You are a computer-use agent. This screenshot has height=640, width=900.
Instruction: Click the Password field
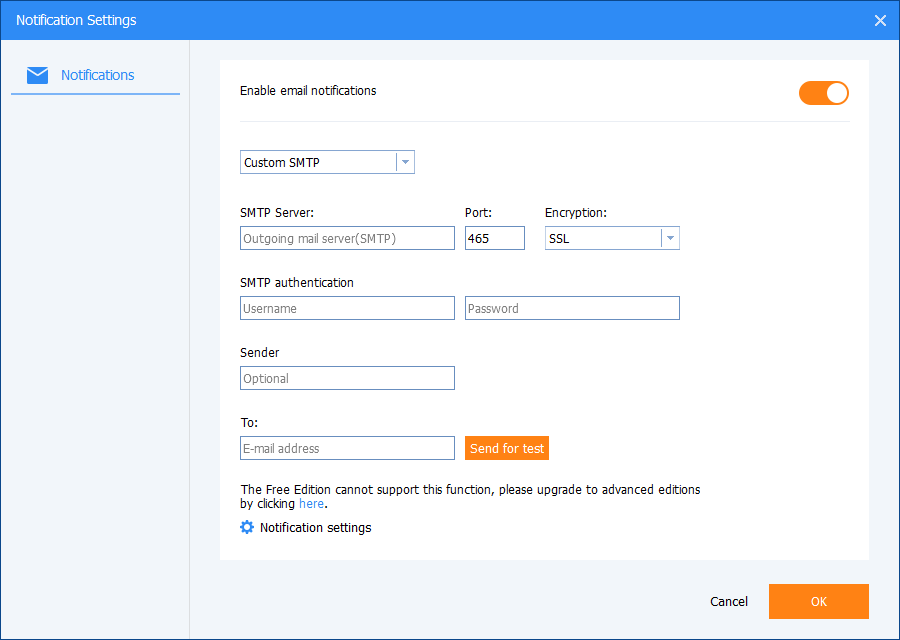(572, 308)
